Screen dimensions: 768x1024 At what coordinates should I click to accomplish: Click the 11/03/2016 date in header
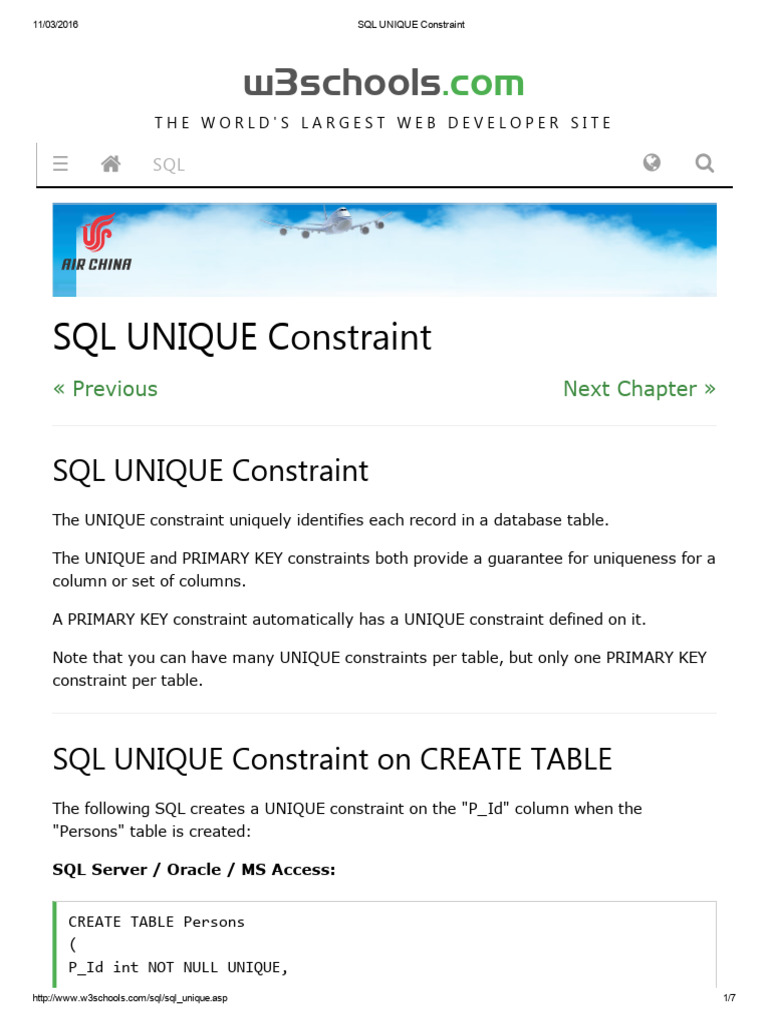click(55, 25)
